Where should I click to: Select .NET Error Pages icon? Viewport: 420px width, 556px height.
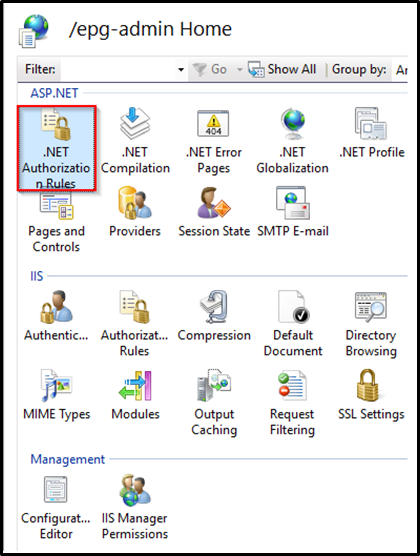click(214, 141)
